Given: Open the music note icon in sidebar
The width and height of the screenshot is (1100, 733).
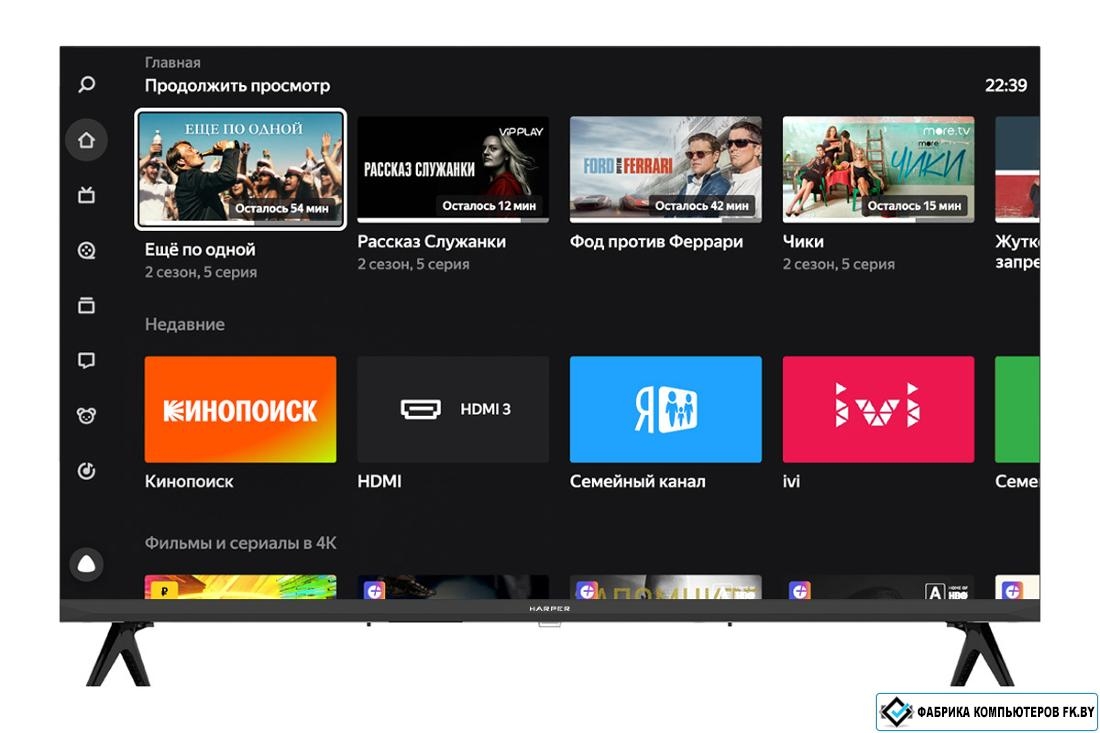Looking at the screenshot, I should [x=86, y=471].
